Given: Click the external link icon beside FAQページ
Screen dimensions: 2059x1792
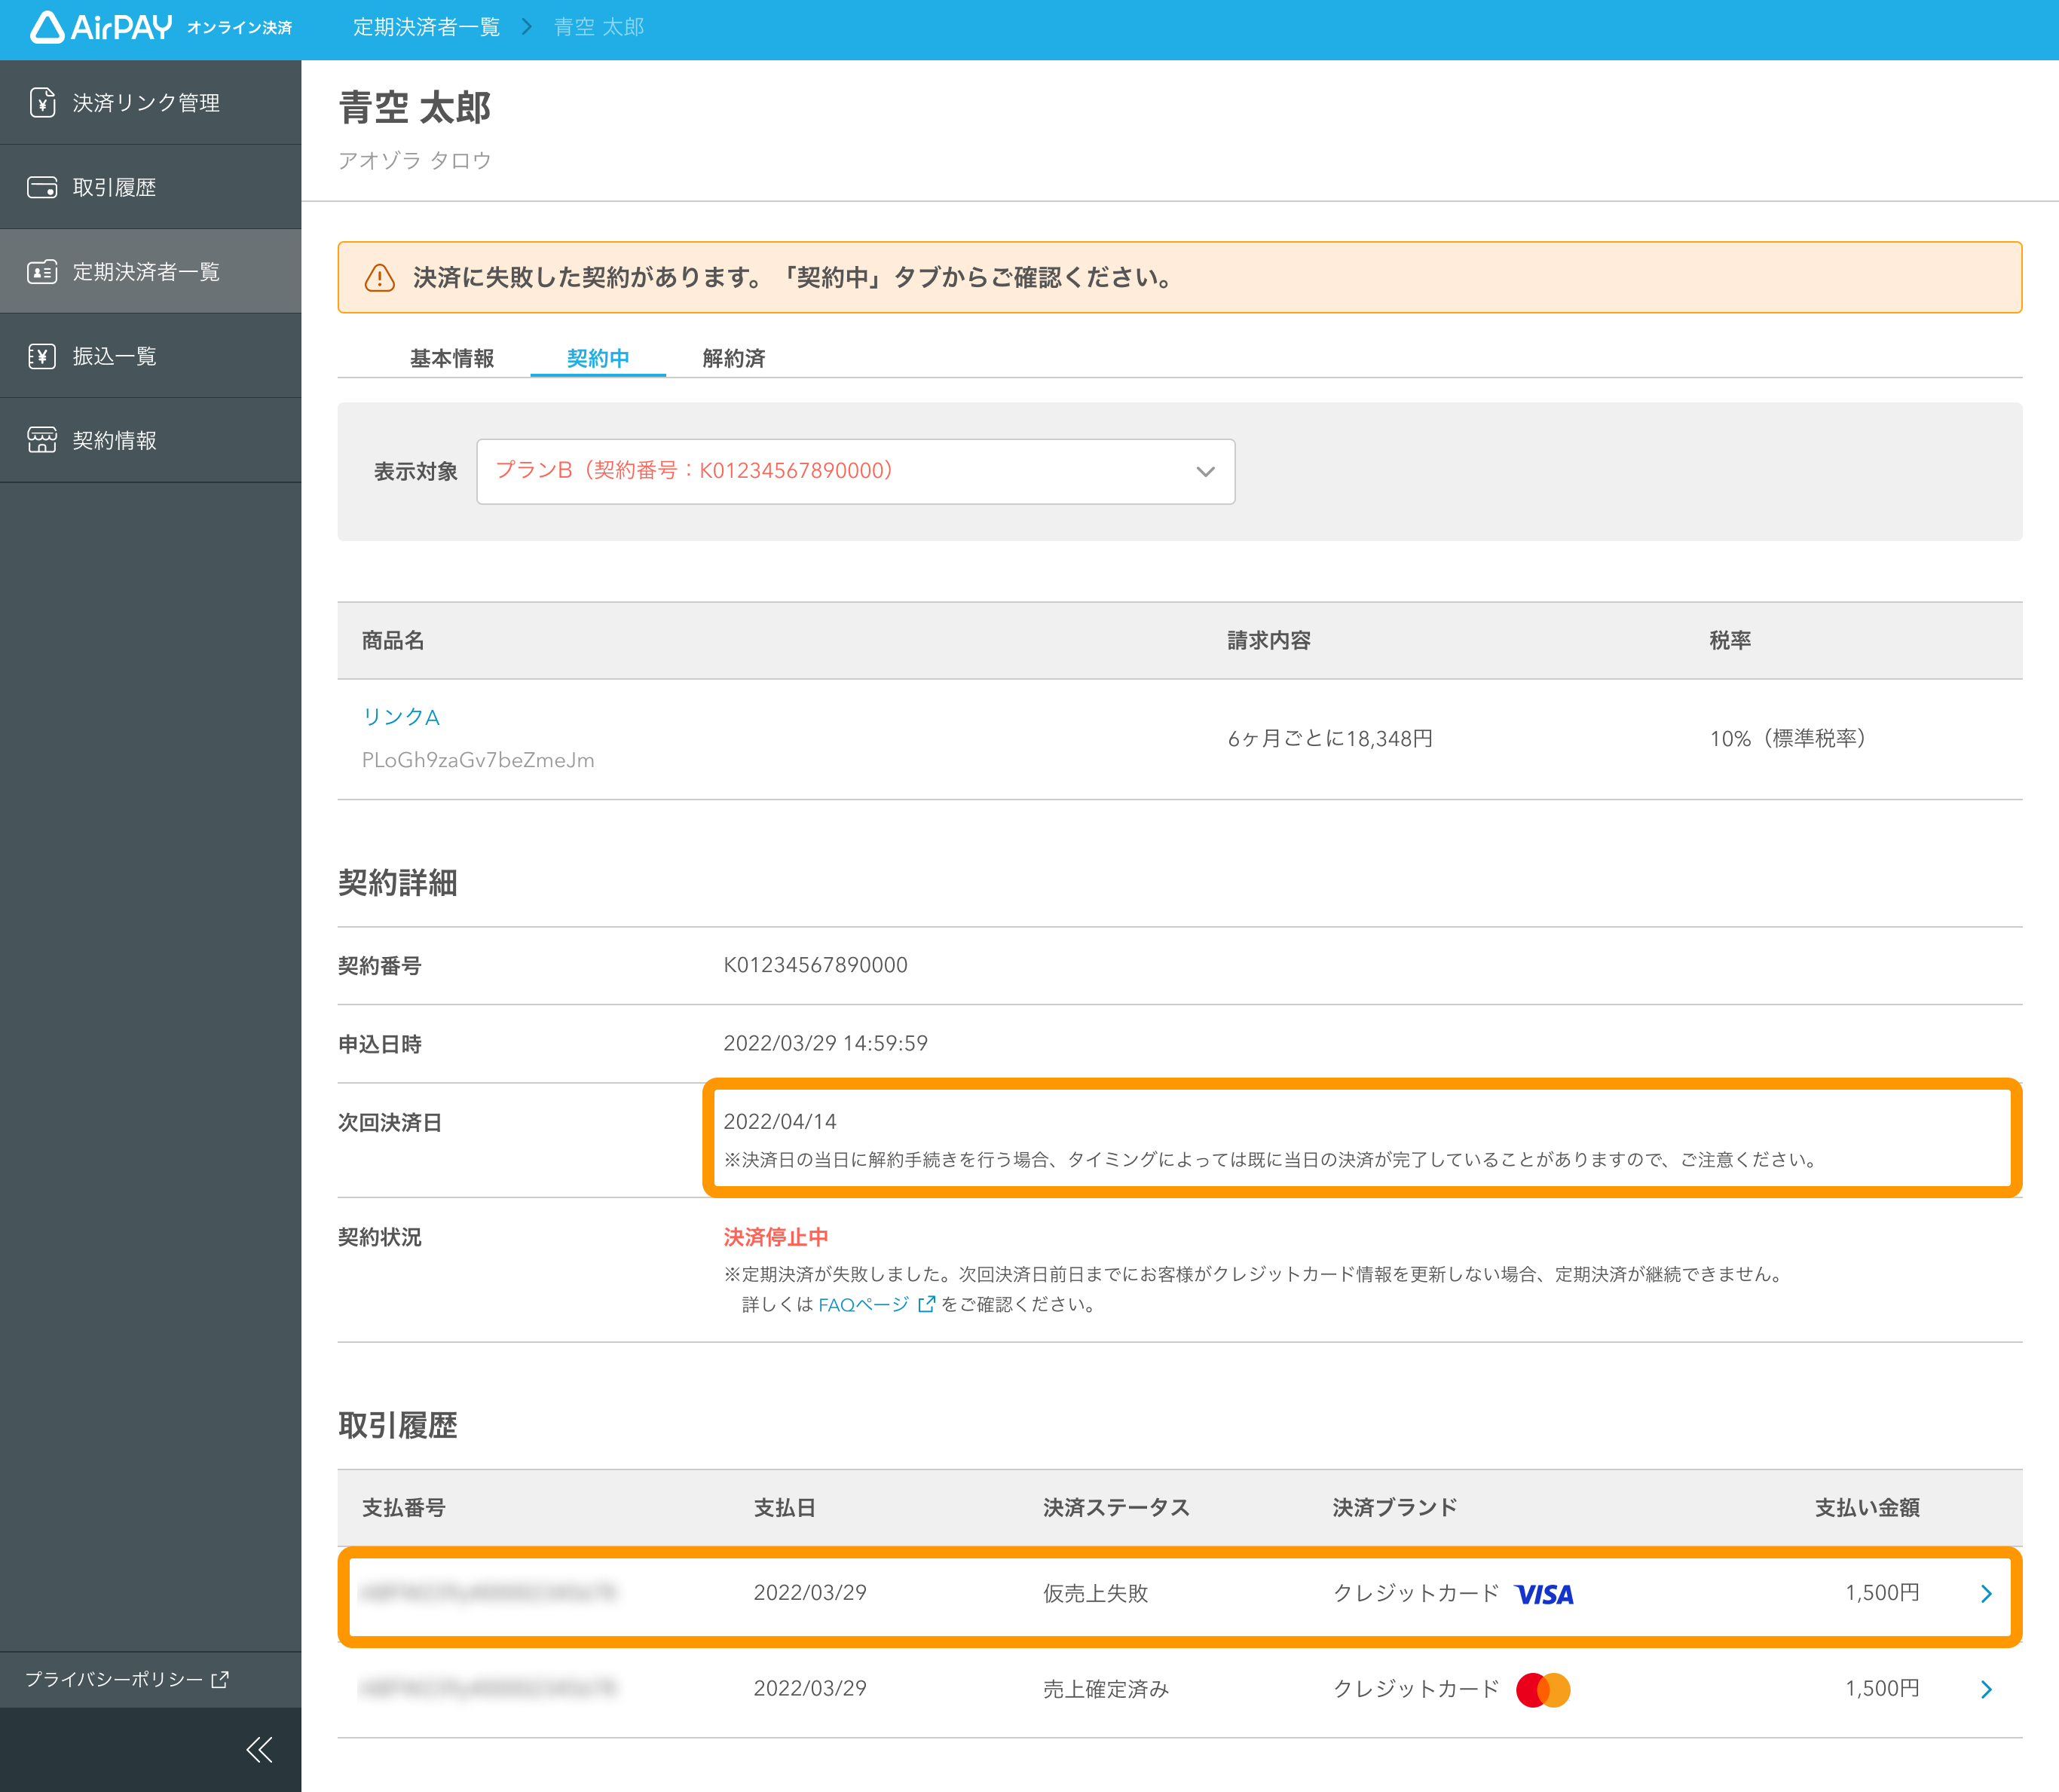Looking at the screenshot, I should coord(926,1304).
